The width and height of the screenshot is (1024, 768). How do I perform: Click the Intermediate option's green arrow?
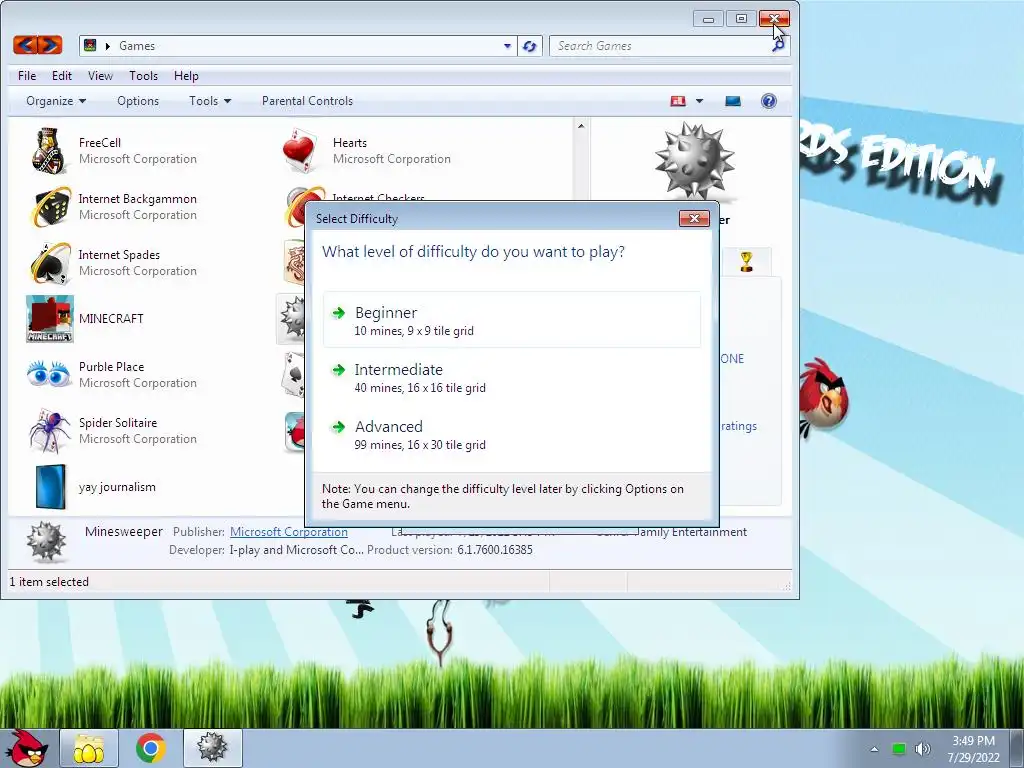[338, 370]
